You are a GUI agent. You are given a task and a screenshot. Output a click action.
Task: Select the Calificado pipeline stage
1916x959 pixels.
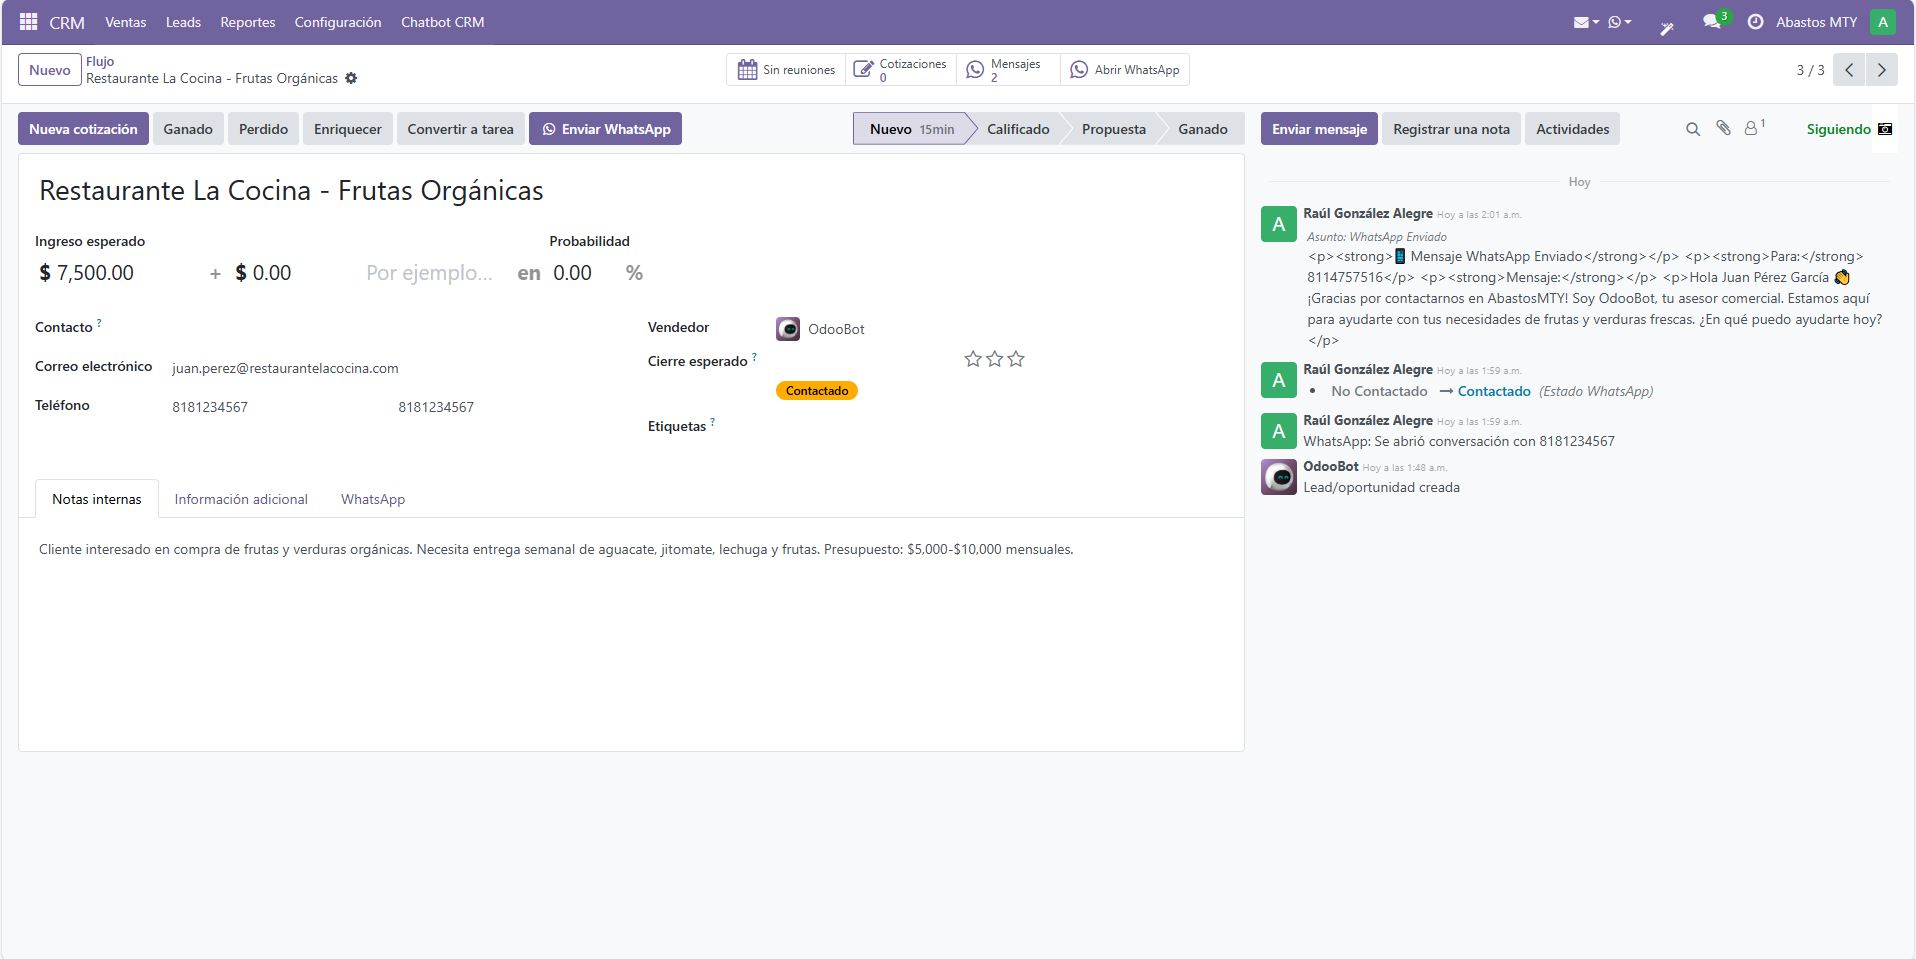click(1017, 129)
